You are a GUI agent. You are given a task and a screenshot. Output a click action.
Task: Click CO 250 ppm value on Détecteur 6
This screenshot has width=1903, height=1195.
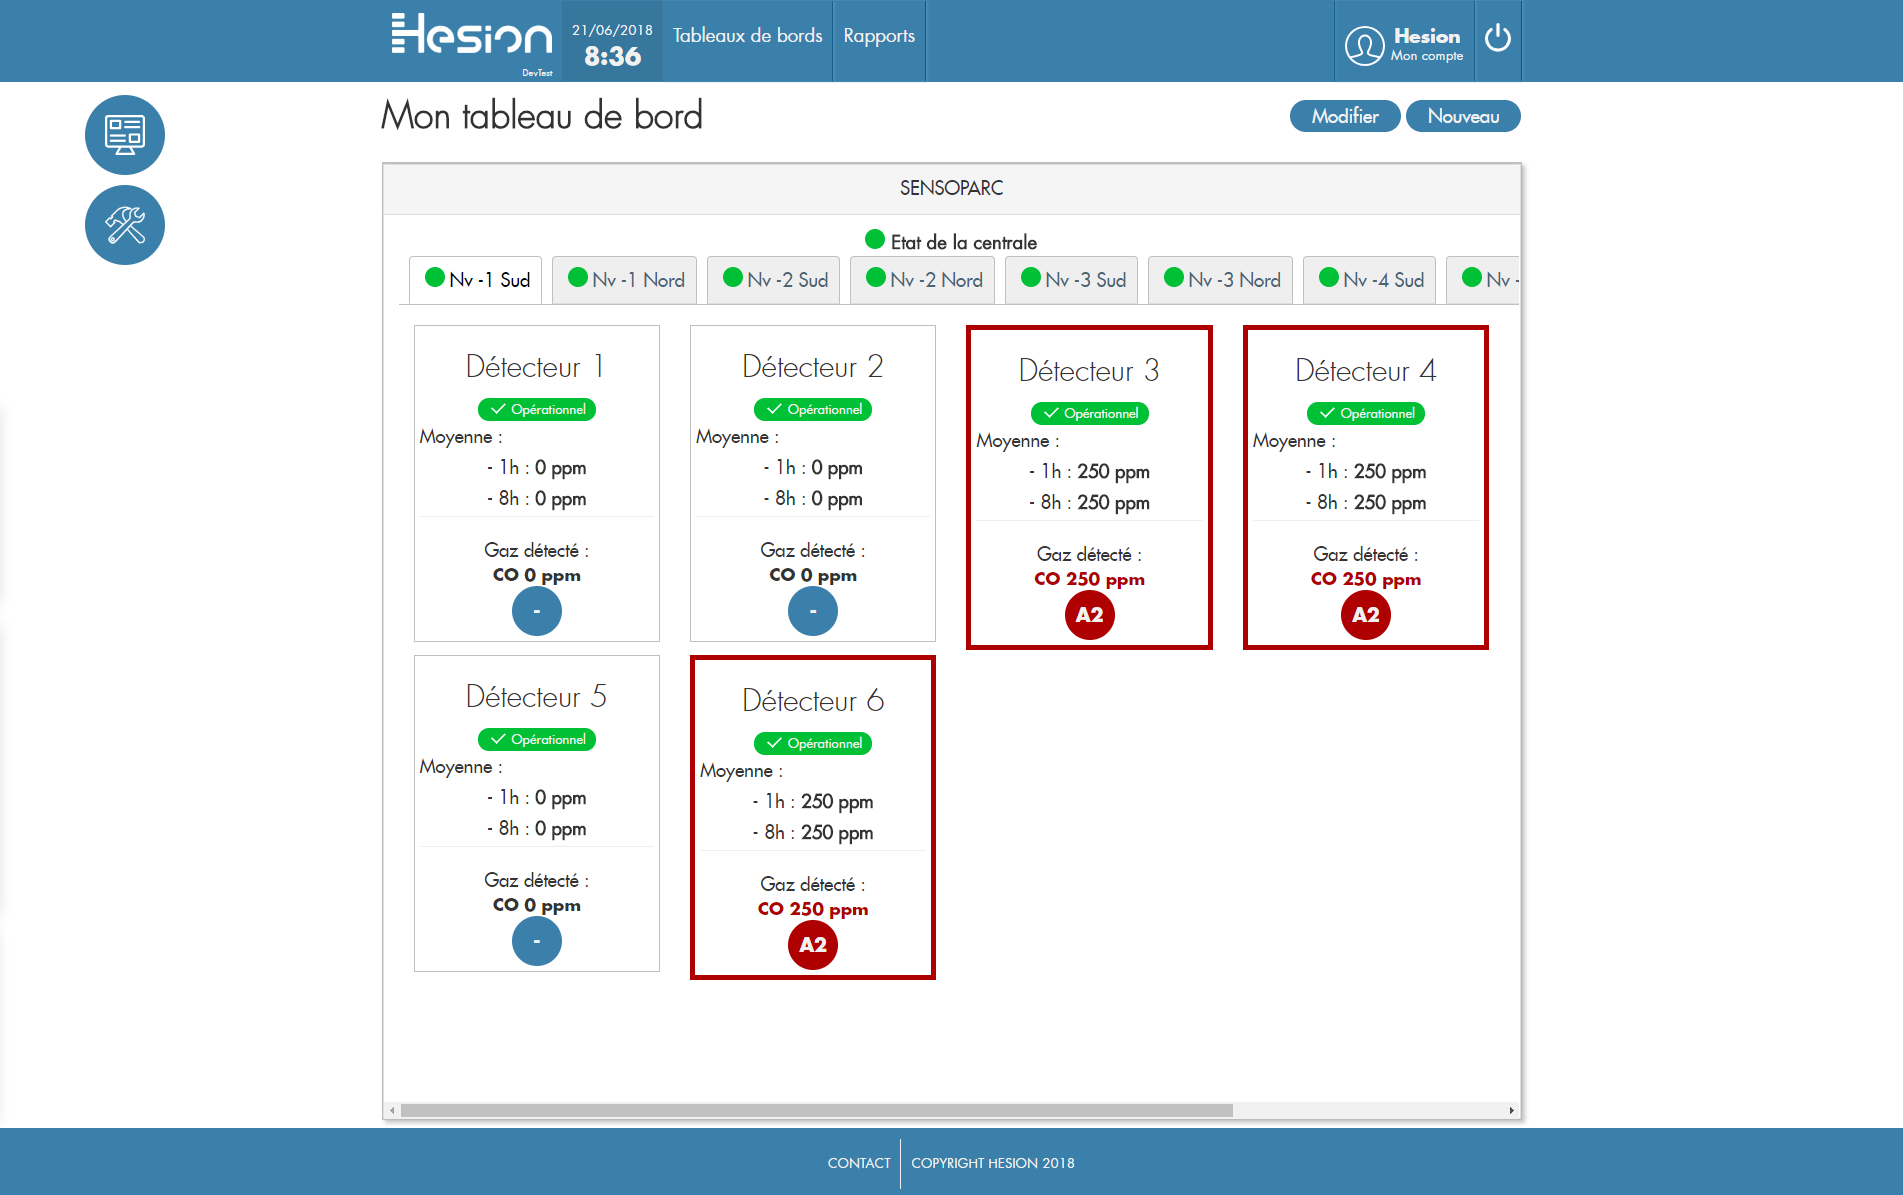coord(813,909)
